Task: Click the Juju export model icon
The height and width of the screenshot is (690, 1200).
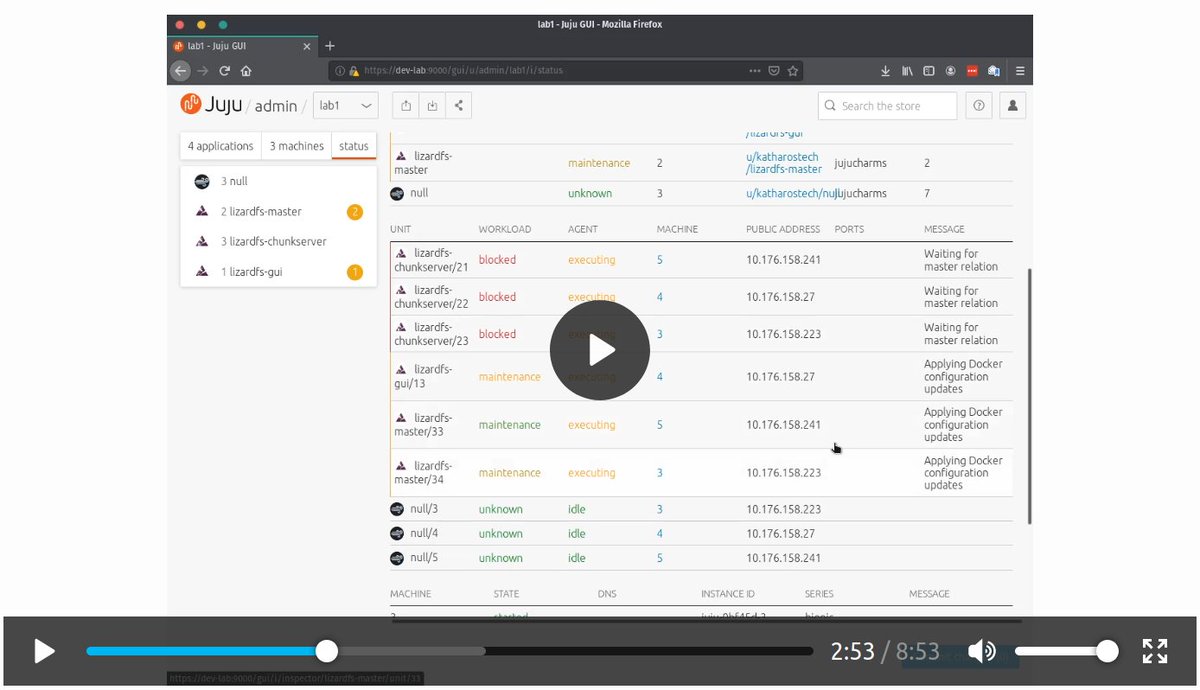Action: coord(406,105)
